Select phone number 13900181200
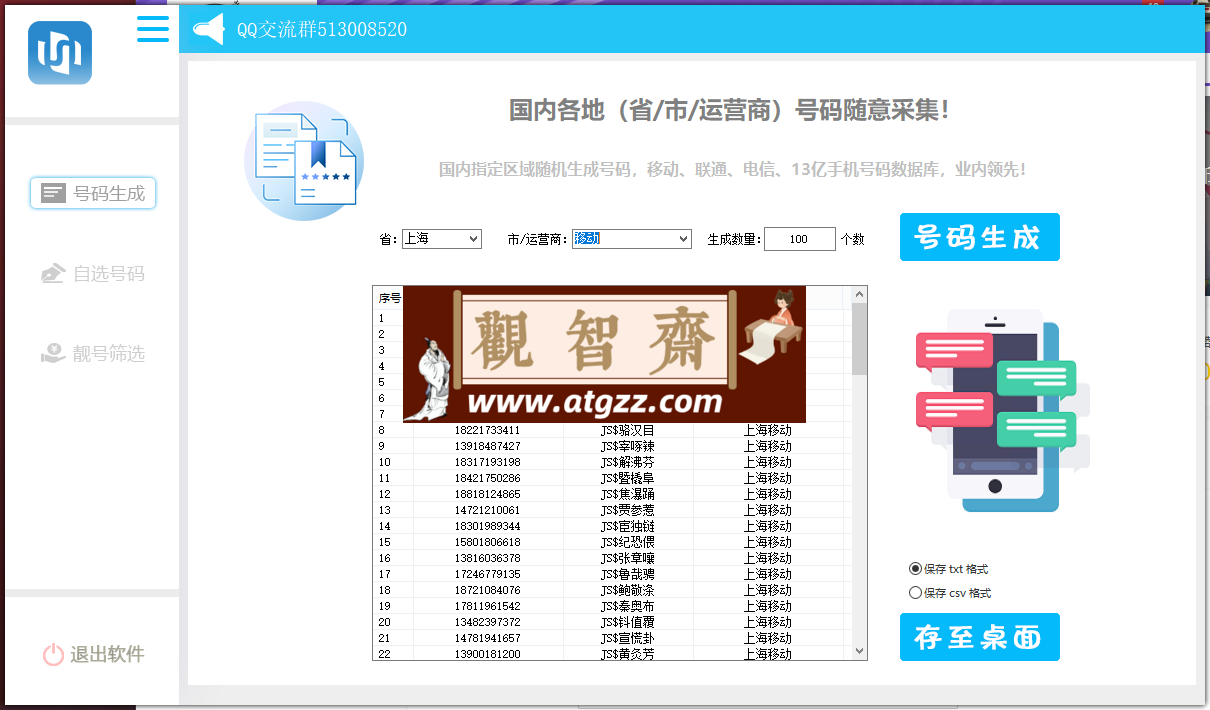The width and height of the screenshot is (1210, 710). pyautogui.click(x=487, y=654)
